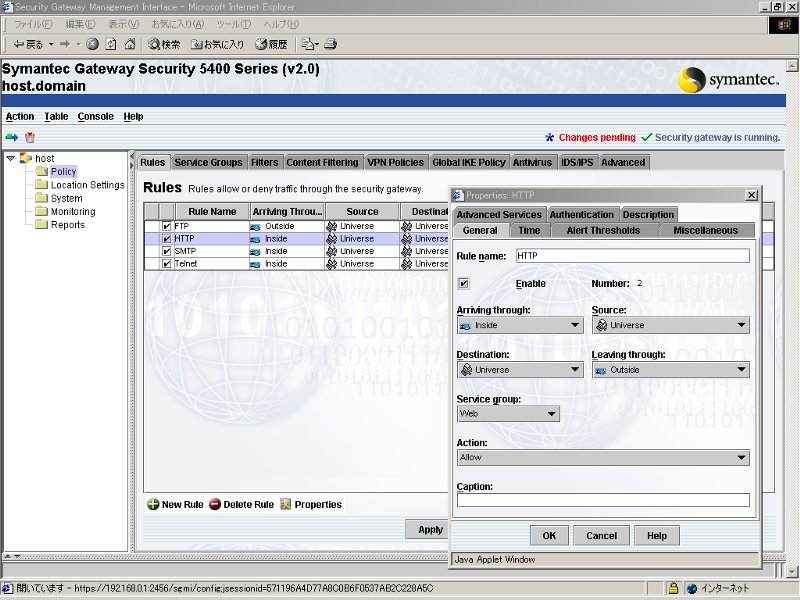Open the Arriving through dropdown
This screenshot has width=800, height=600.
(520, 325)
